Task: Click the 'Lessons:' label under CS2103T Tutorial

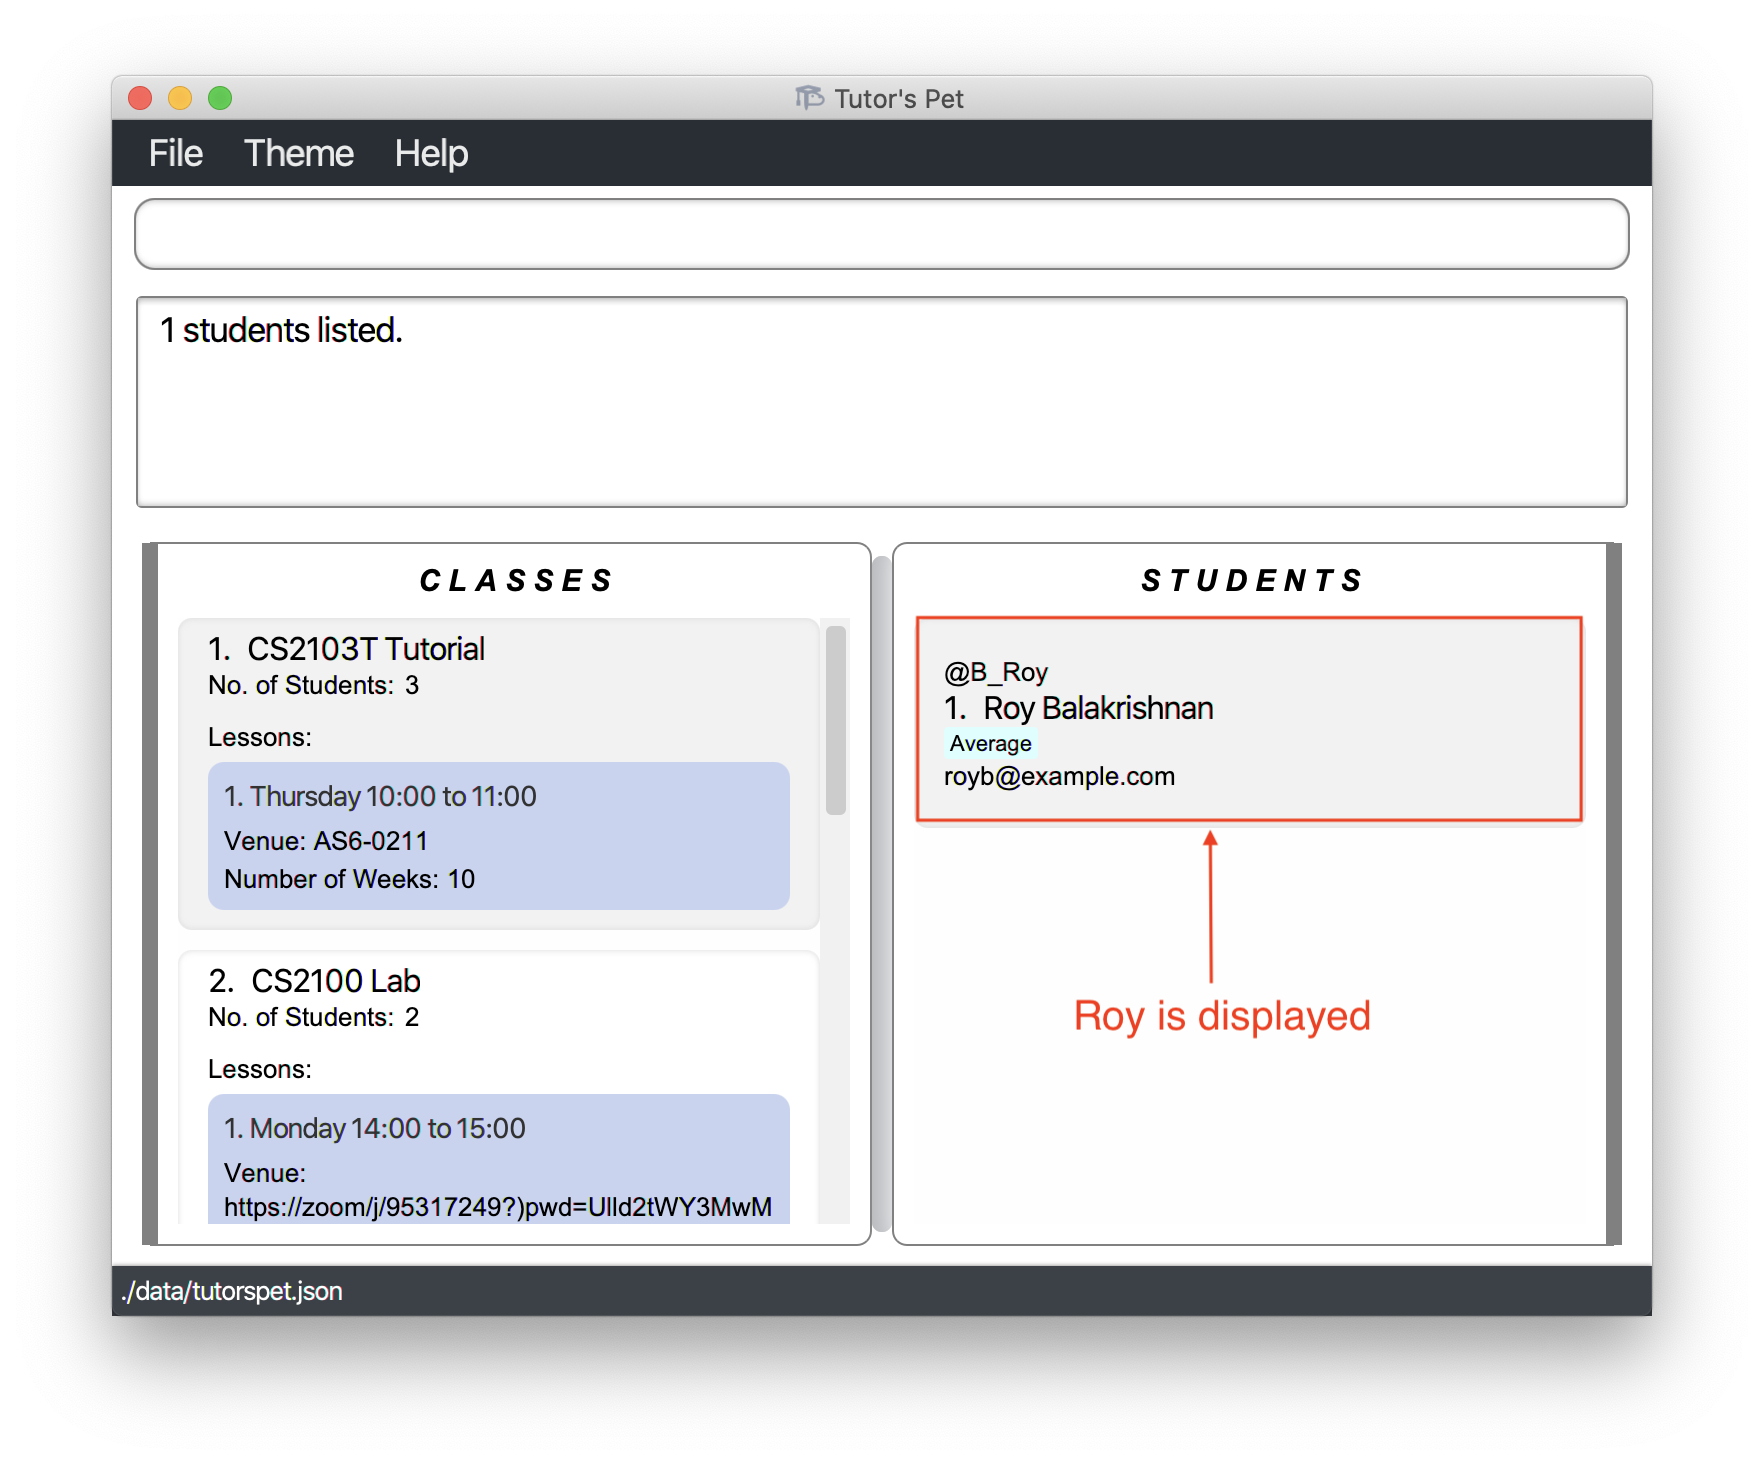Action: [260, 738]
